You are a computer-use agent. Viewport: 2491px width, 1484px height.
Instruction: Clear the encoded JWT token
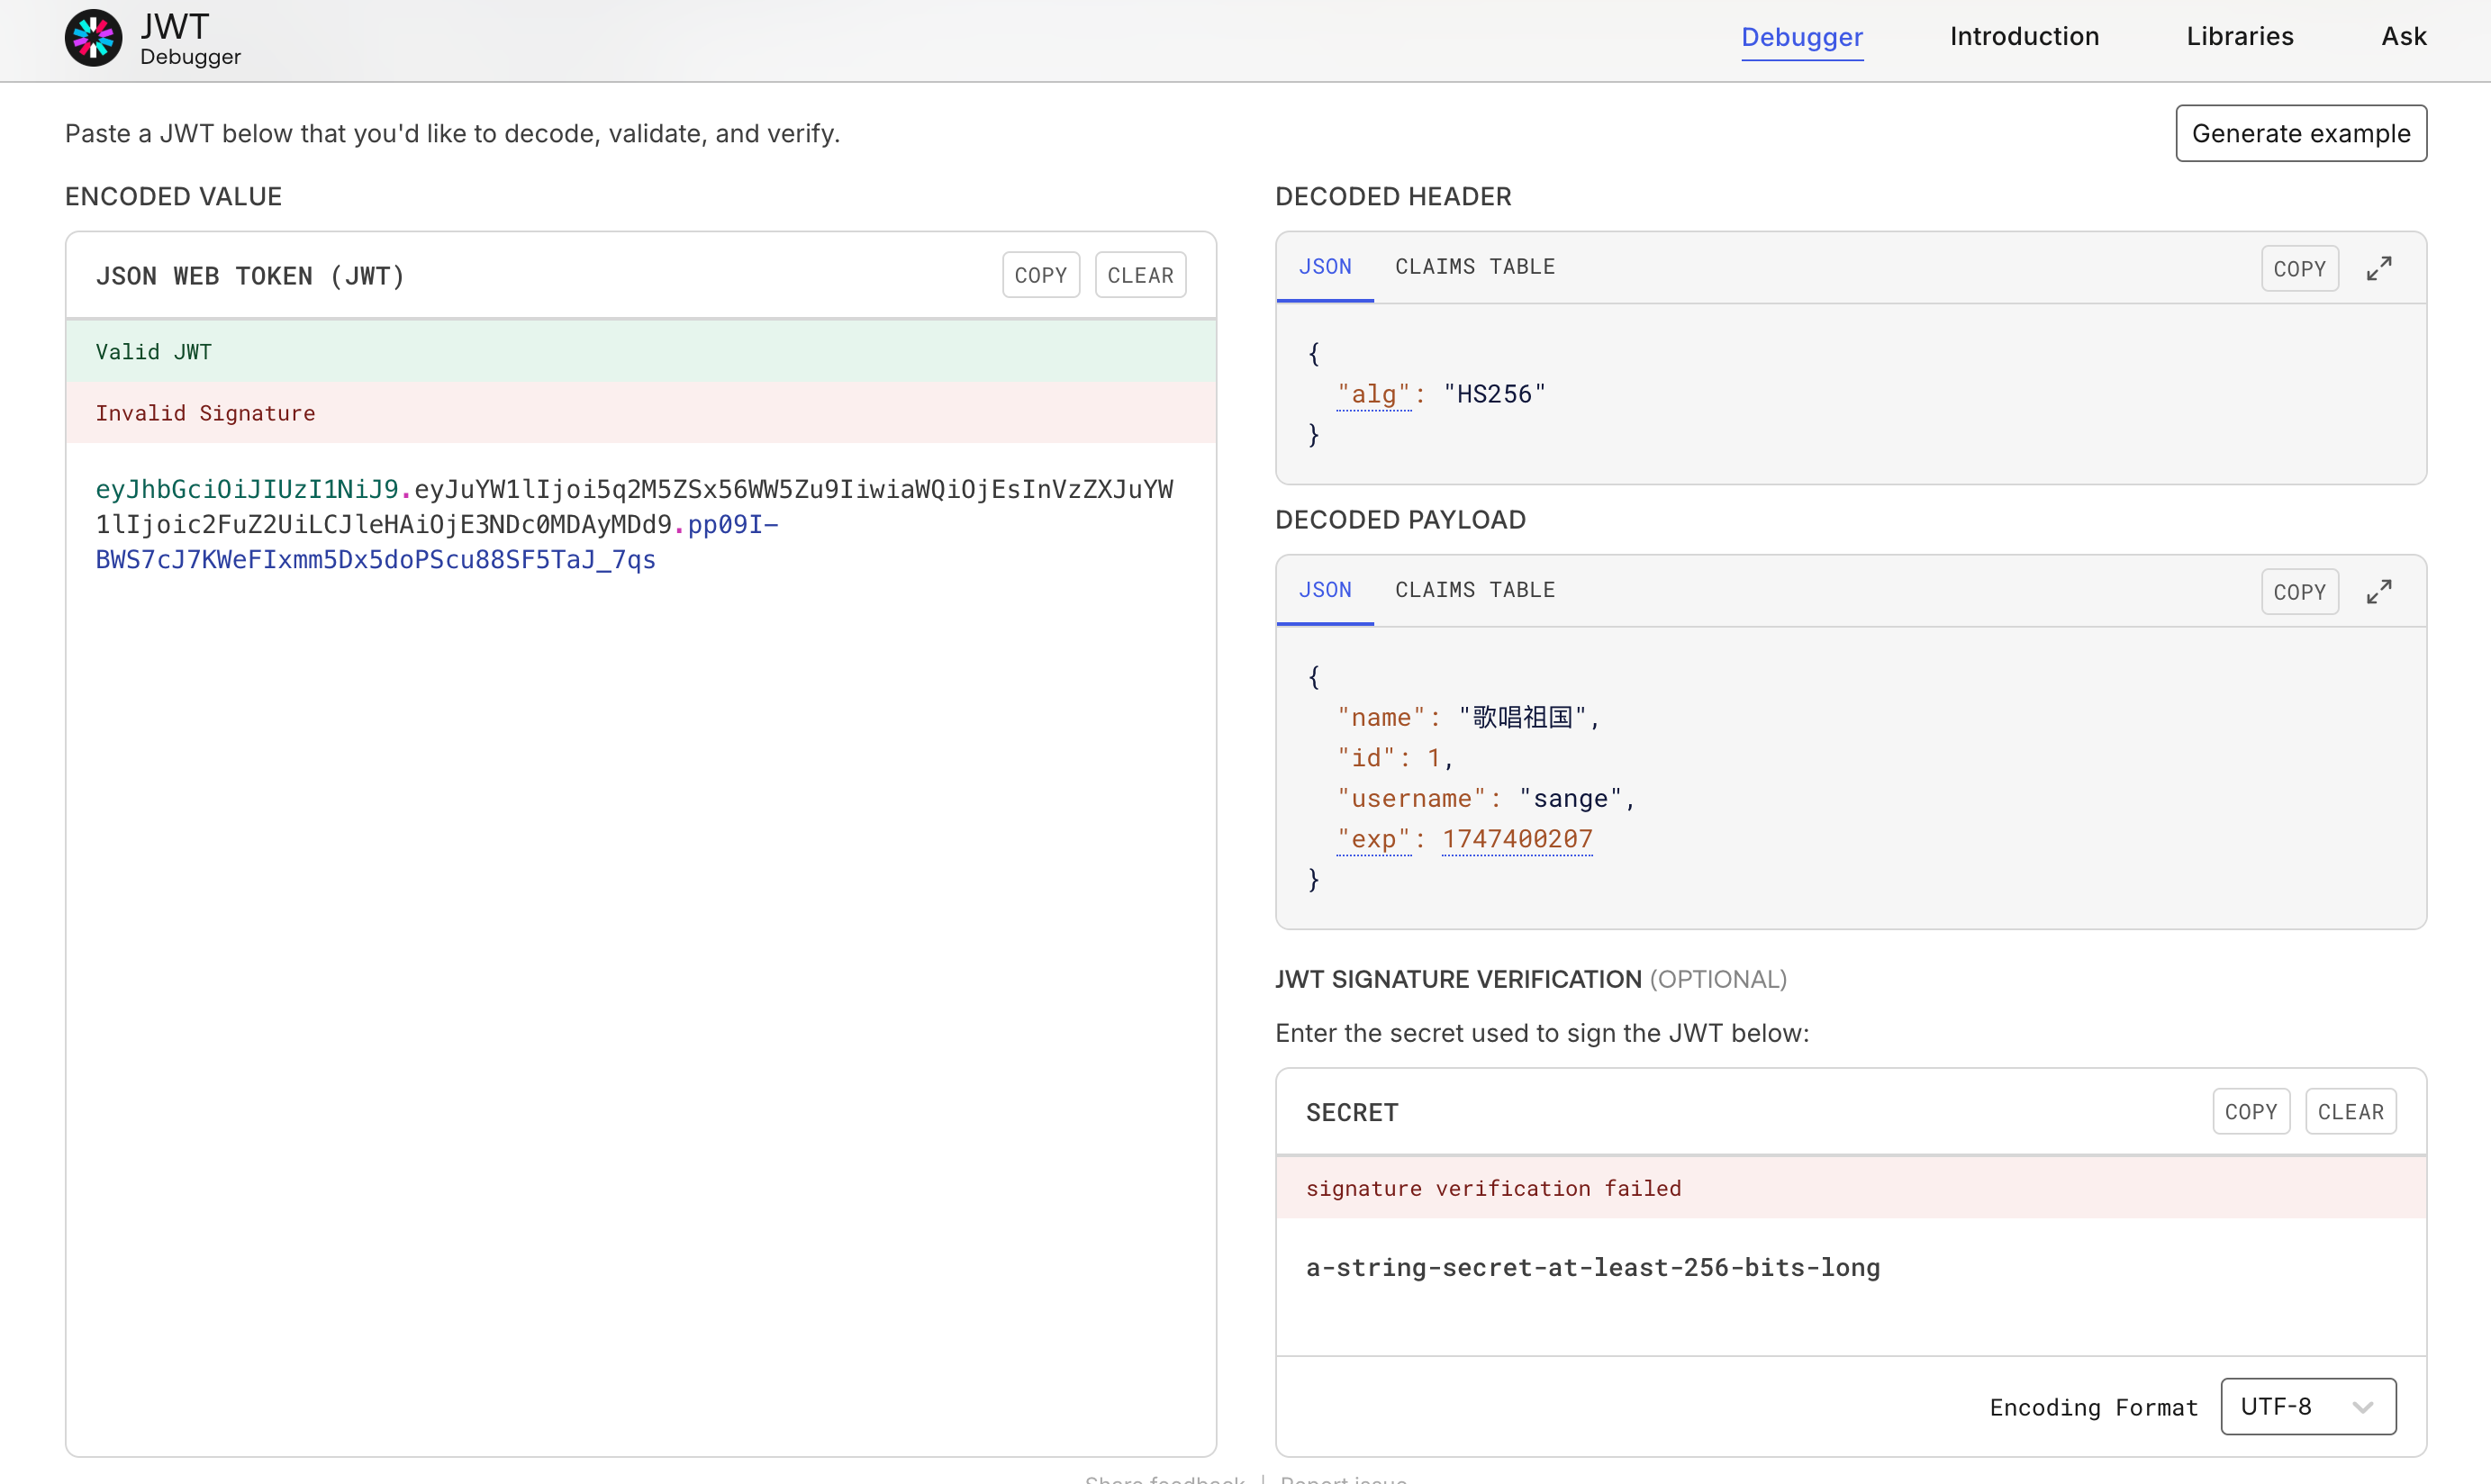pyautogui.click(x=1139, y=275)
